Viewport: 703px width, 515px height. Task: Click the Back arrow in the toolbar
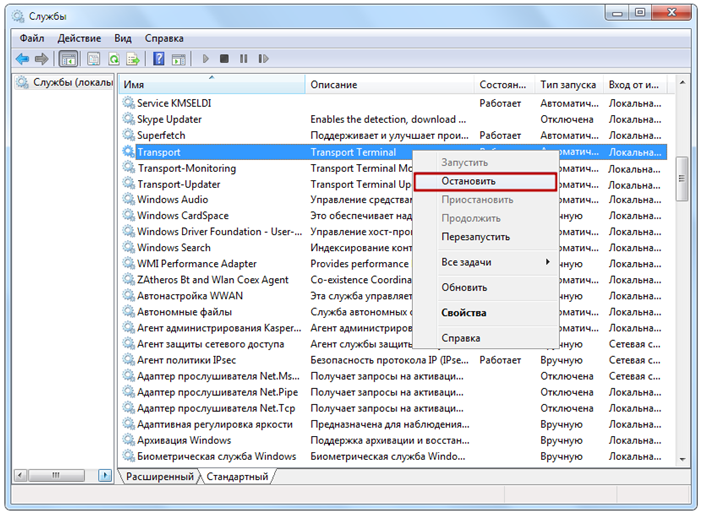tap(22, 59)
